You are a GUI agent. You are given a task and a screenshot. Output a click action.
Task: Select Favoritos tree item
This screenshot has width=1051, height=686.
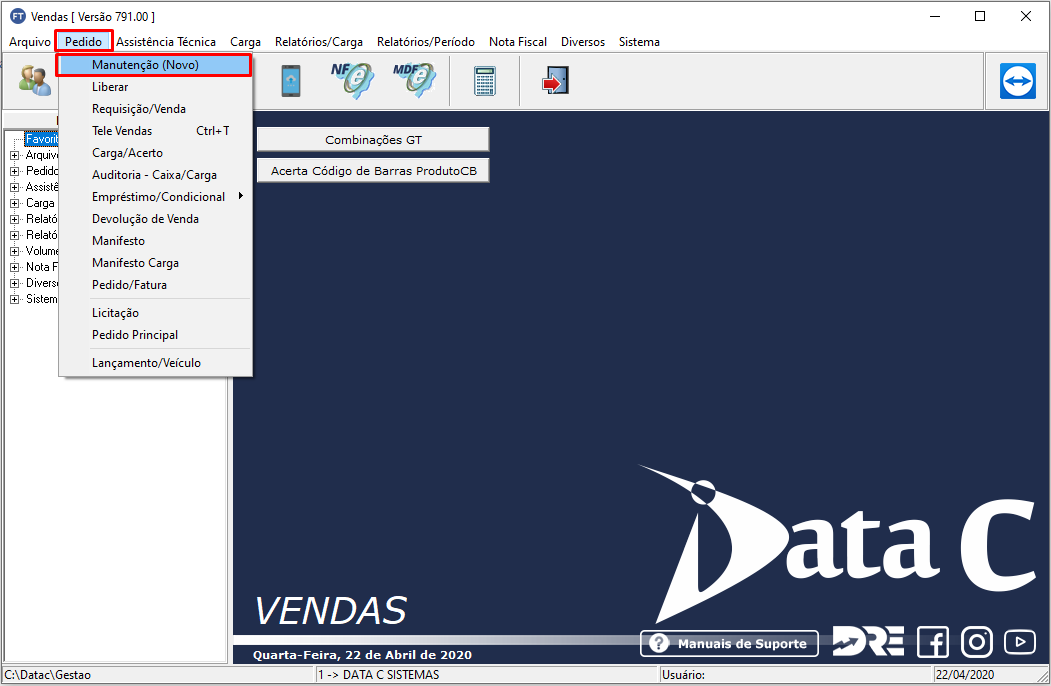tap(42, 139)
